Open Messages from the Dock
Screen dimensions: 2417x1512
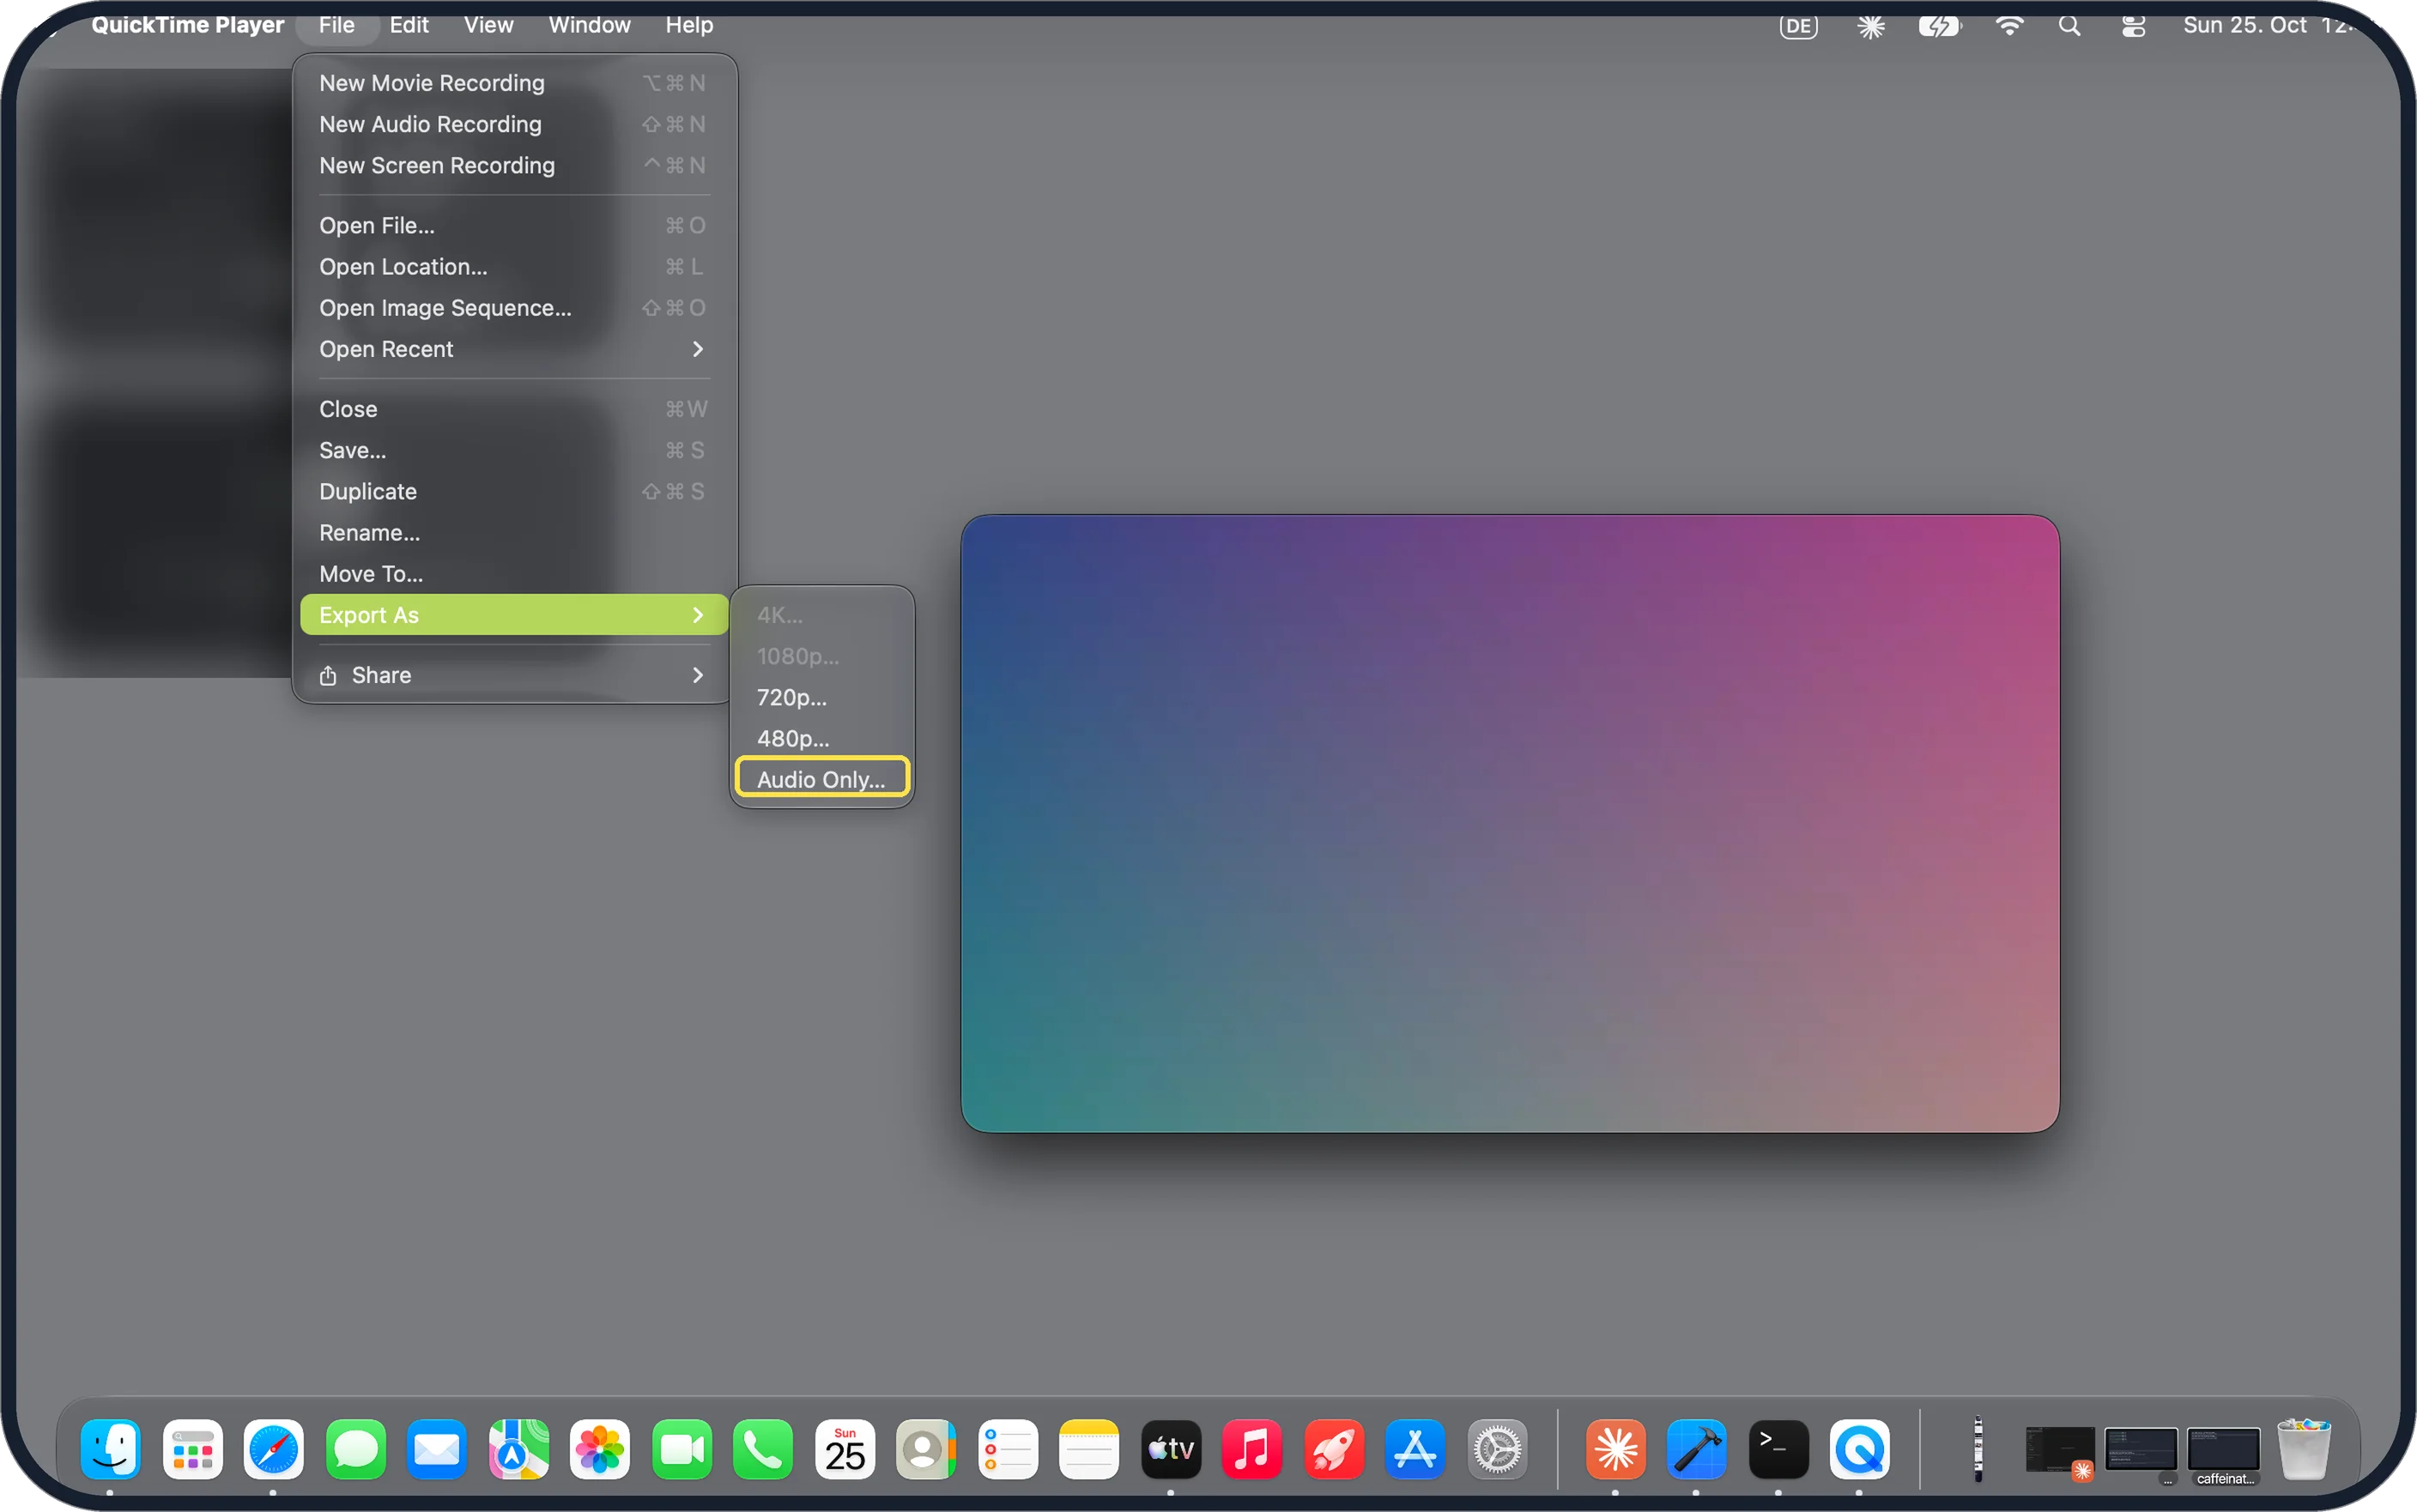355,1448
